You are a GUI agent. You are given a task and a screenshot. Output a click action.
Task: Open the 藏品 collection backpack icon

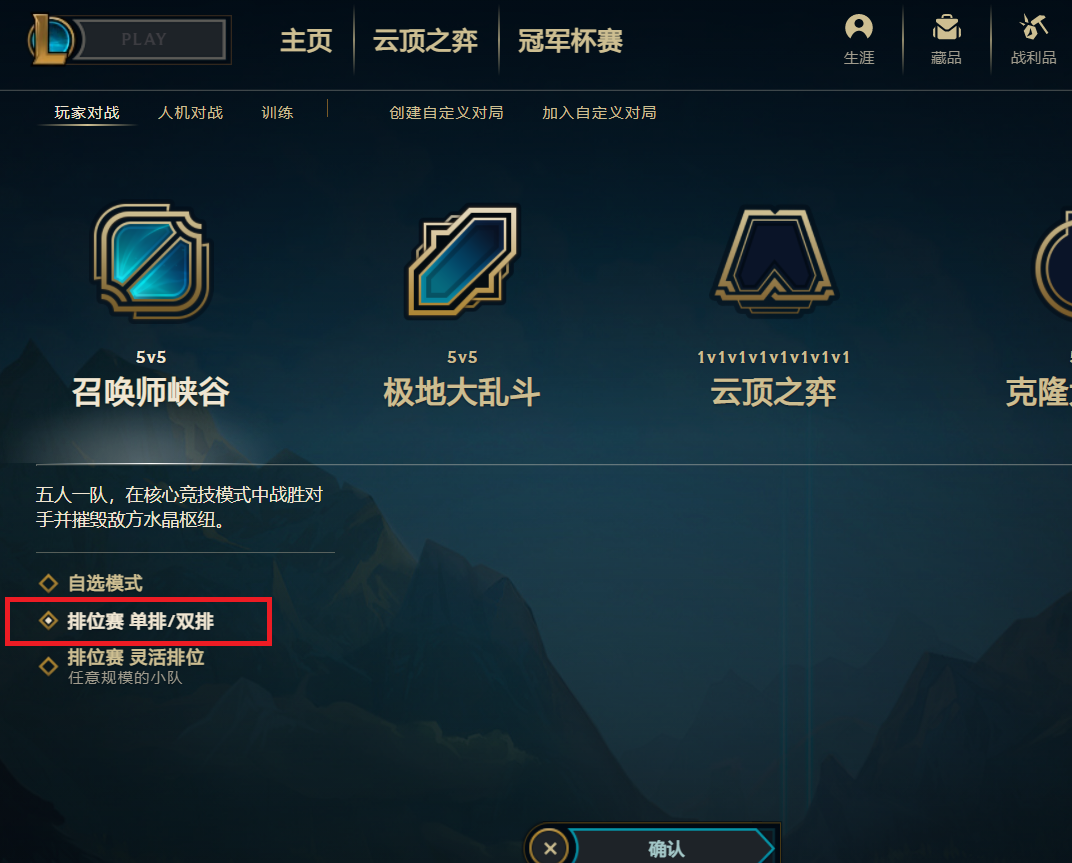(x=946, y=27)
